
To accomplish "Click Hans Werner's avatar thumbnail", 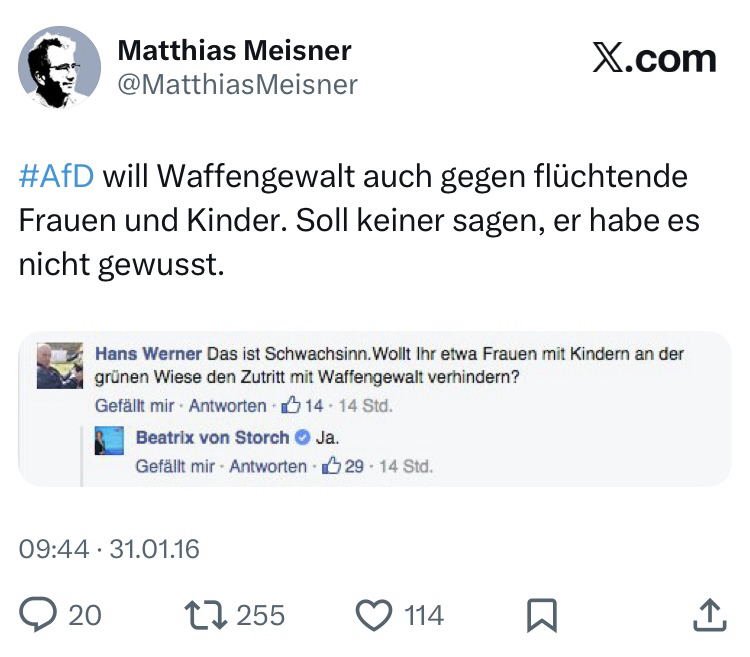I will click(x=60, y=366).
